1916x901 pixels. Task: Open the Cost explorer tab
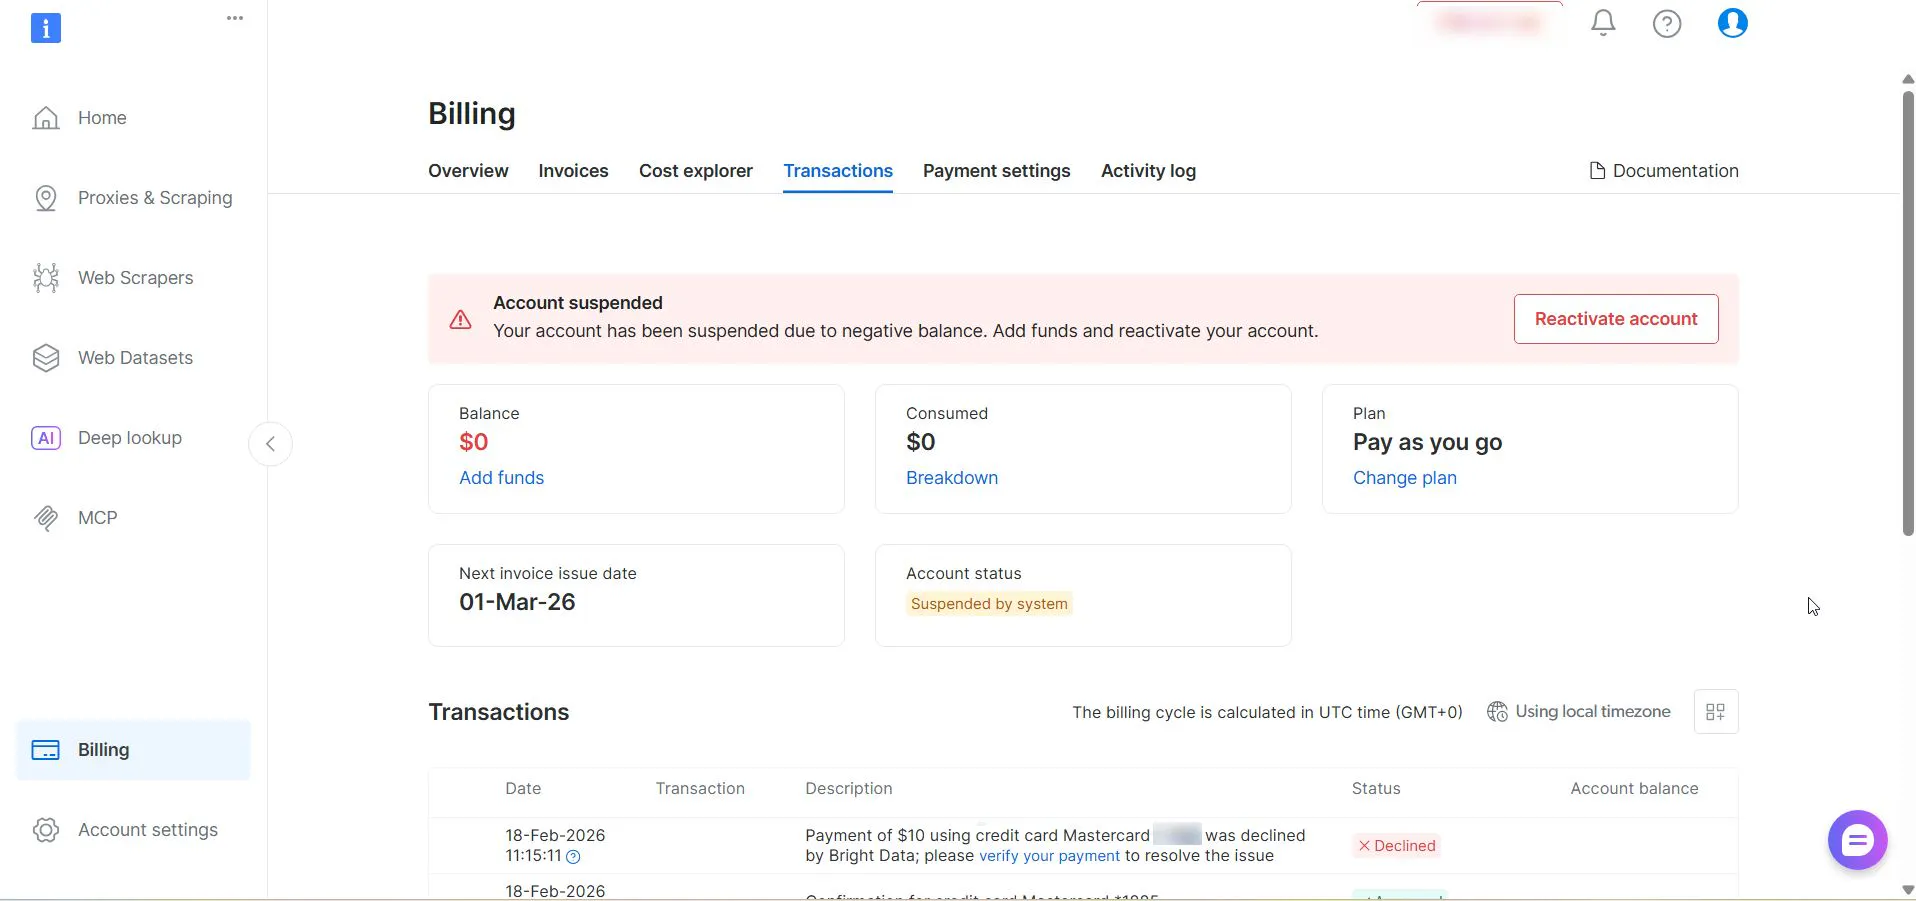click(696, 171)
